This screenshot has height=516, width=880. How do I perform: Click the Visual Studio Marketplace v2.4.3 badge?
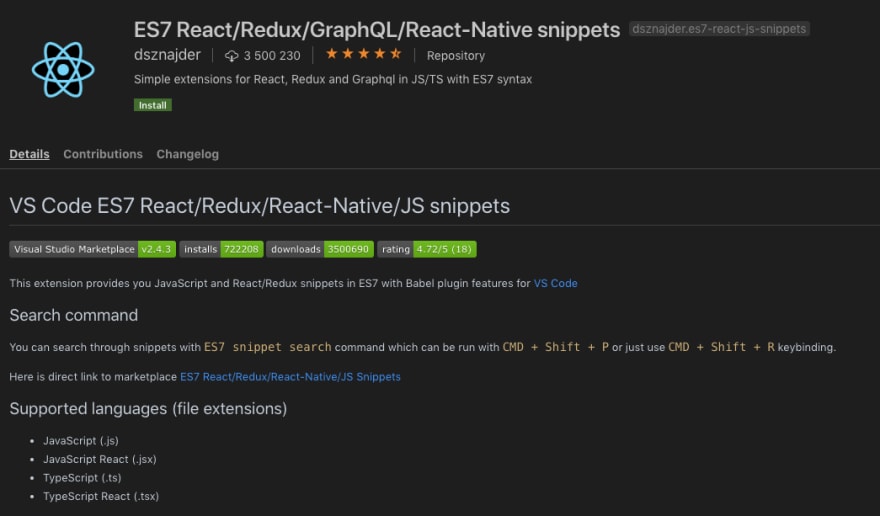[93, 249]
